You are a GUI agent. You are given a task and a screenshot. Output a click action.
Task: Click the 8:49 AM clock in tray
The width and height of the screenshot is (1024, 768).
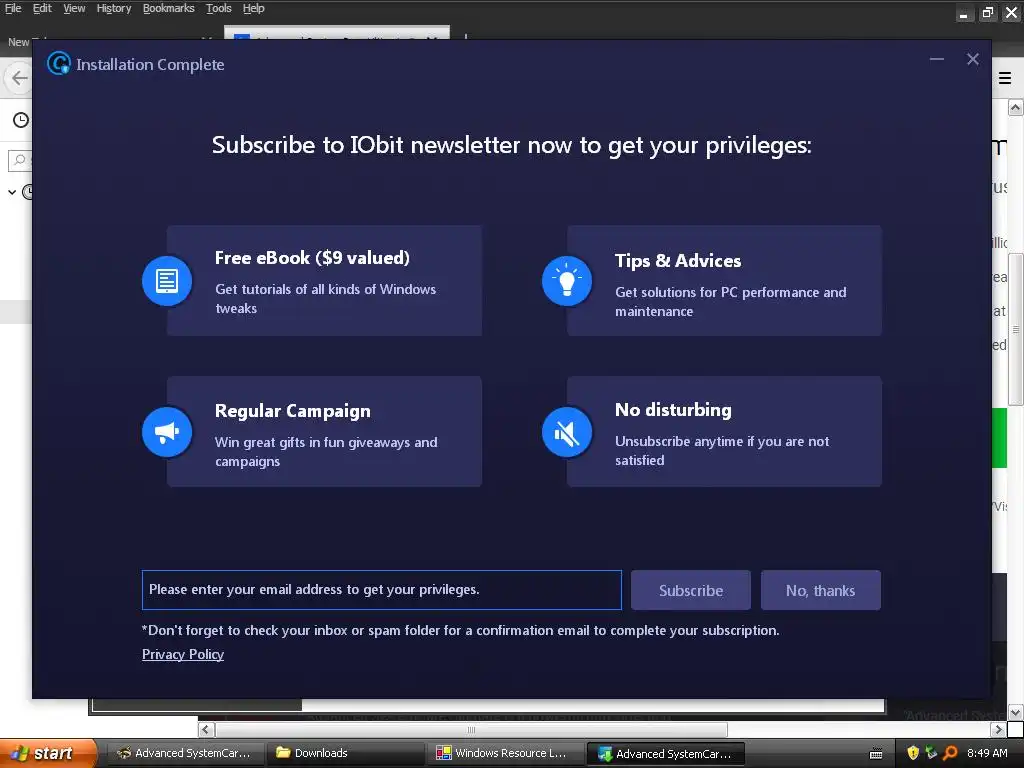[987, 753]
